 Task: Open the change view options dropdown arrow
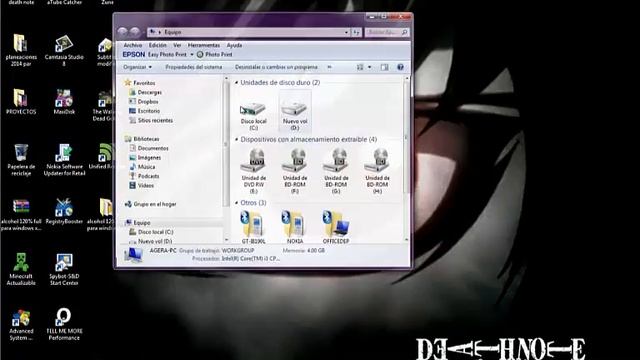(x=369, y=67)
